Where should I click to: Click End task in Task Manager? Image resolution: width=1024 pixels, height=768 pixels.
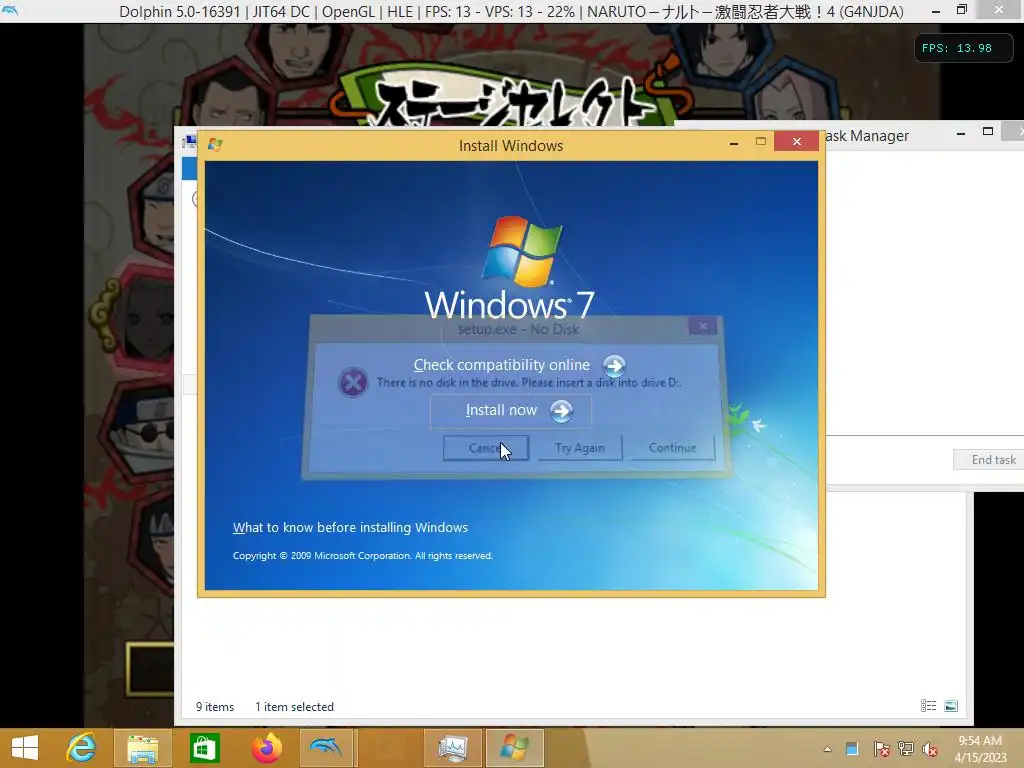point(993,460)
